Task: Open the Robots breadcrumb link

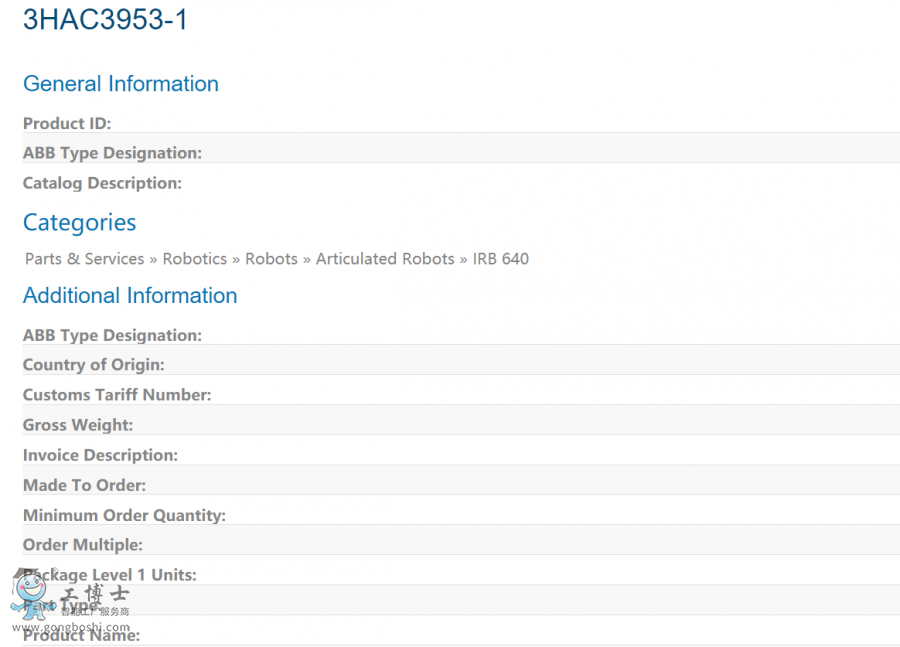Action: pos(271,259)
